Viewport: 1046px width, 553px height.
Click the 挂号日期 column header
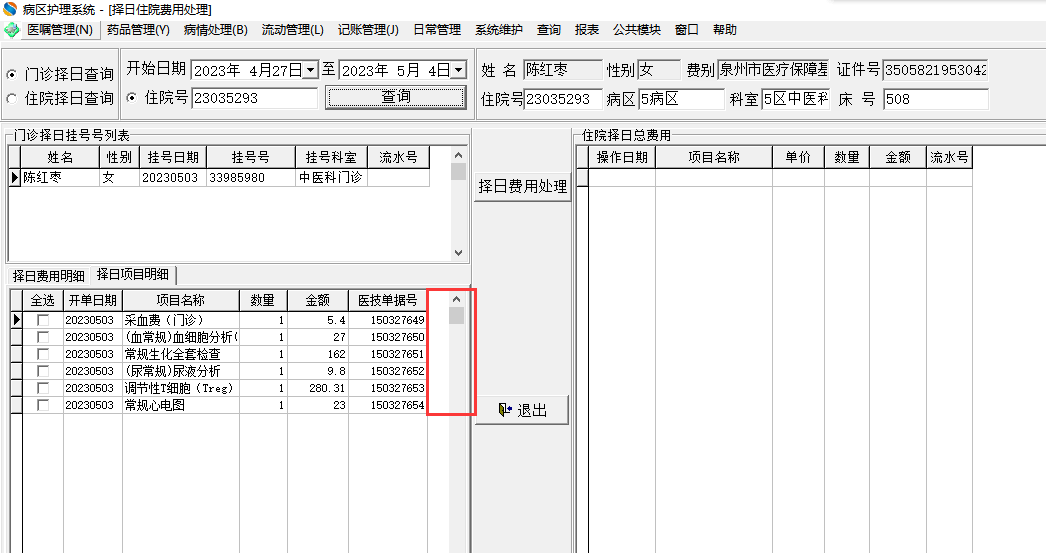(x=173, y=157)
